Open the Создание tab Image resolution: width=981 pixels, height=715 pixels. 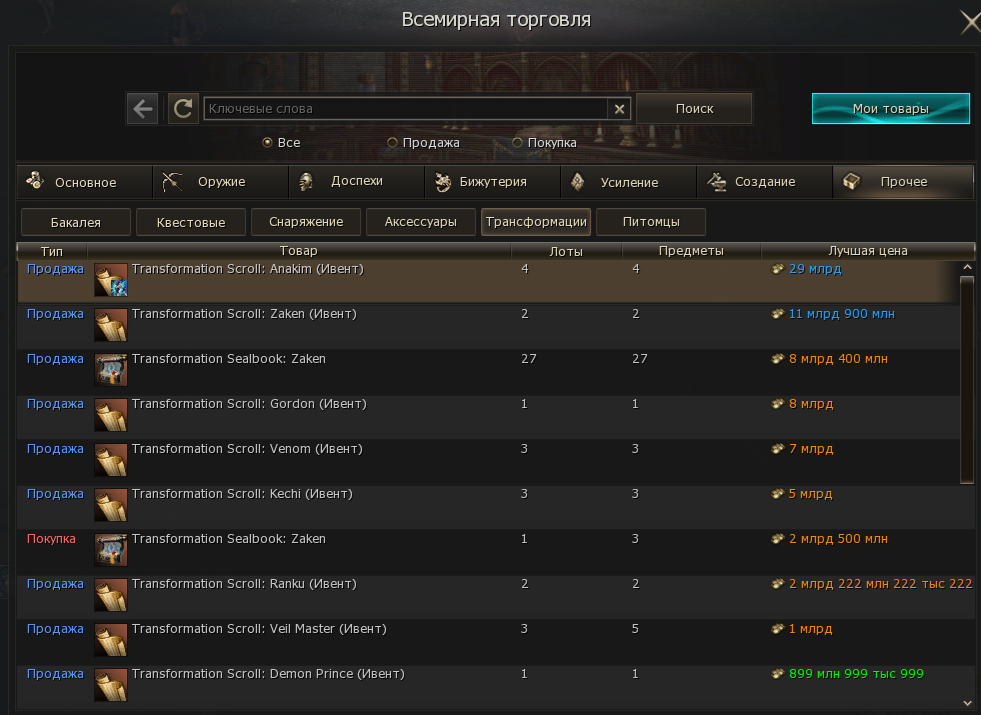[765, 182]
